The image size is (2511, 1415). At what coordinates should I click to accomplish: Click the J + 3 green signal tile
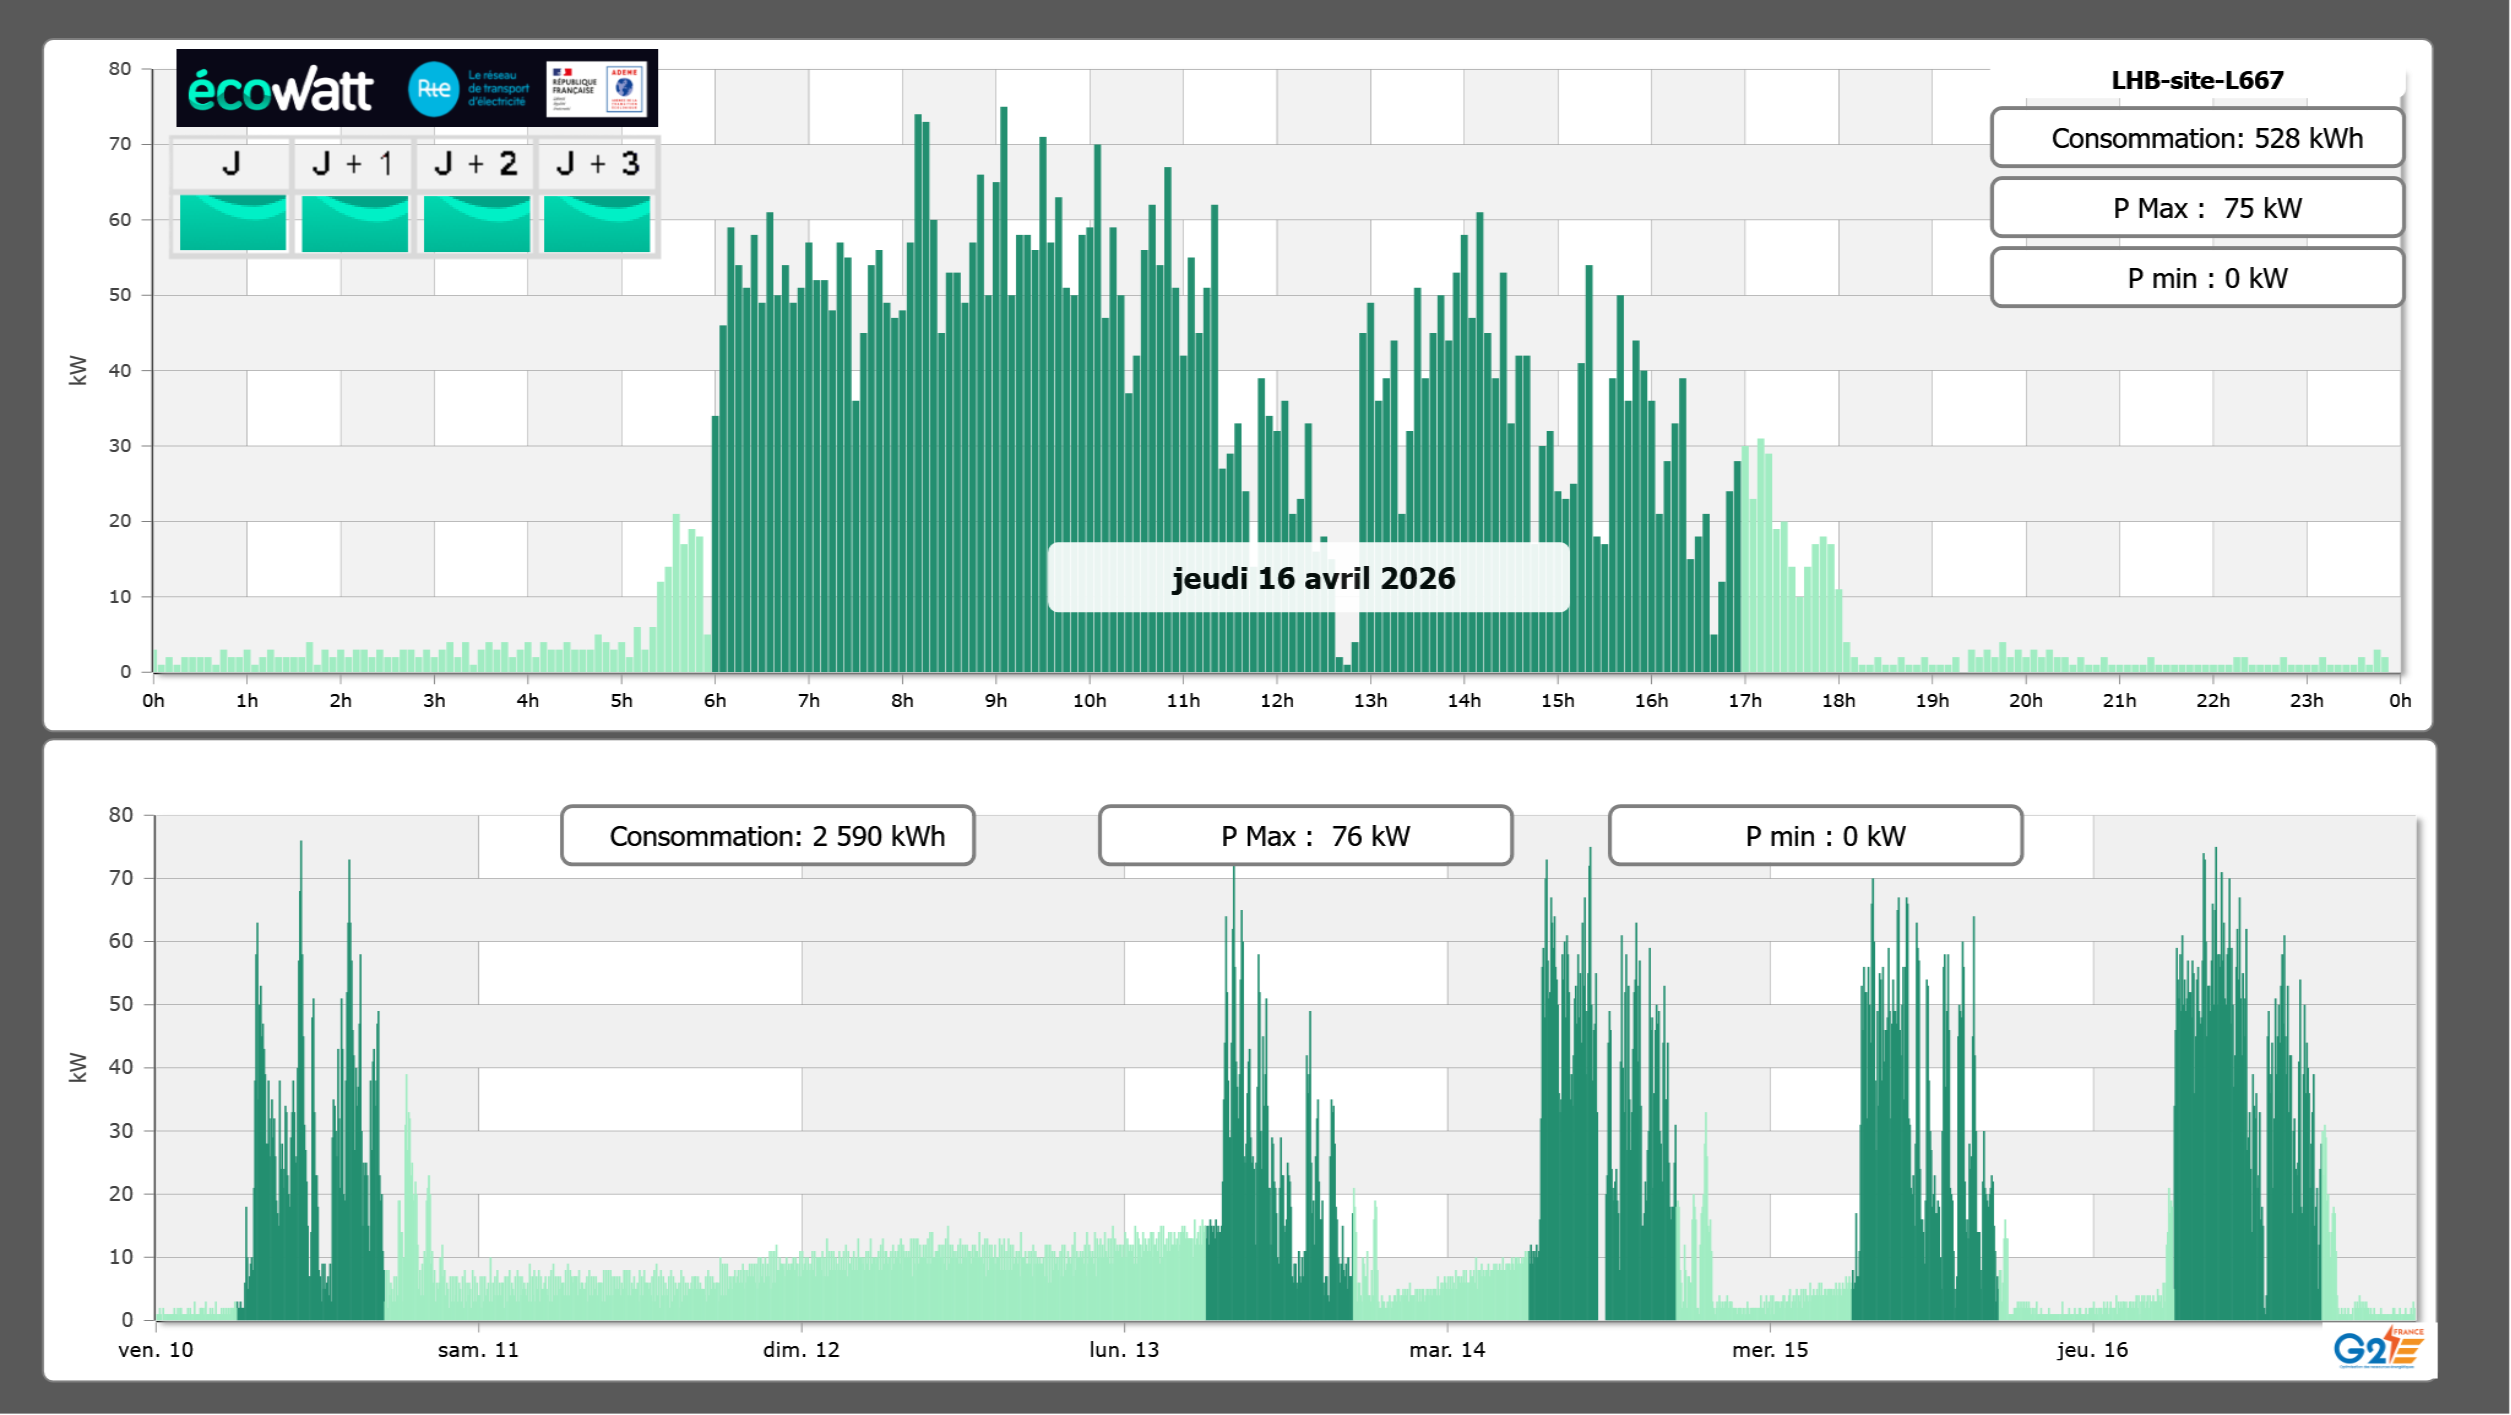coord(597,223)
